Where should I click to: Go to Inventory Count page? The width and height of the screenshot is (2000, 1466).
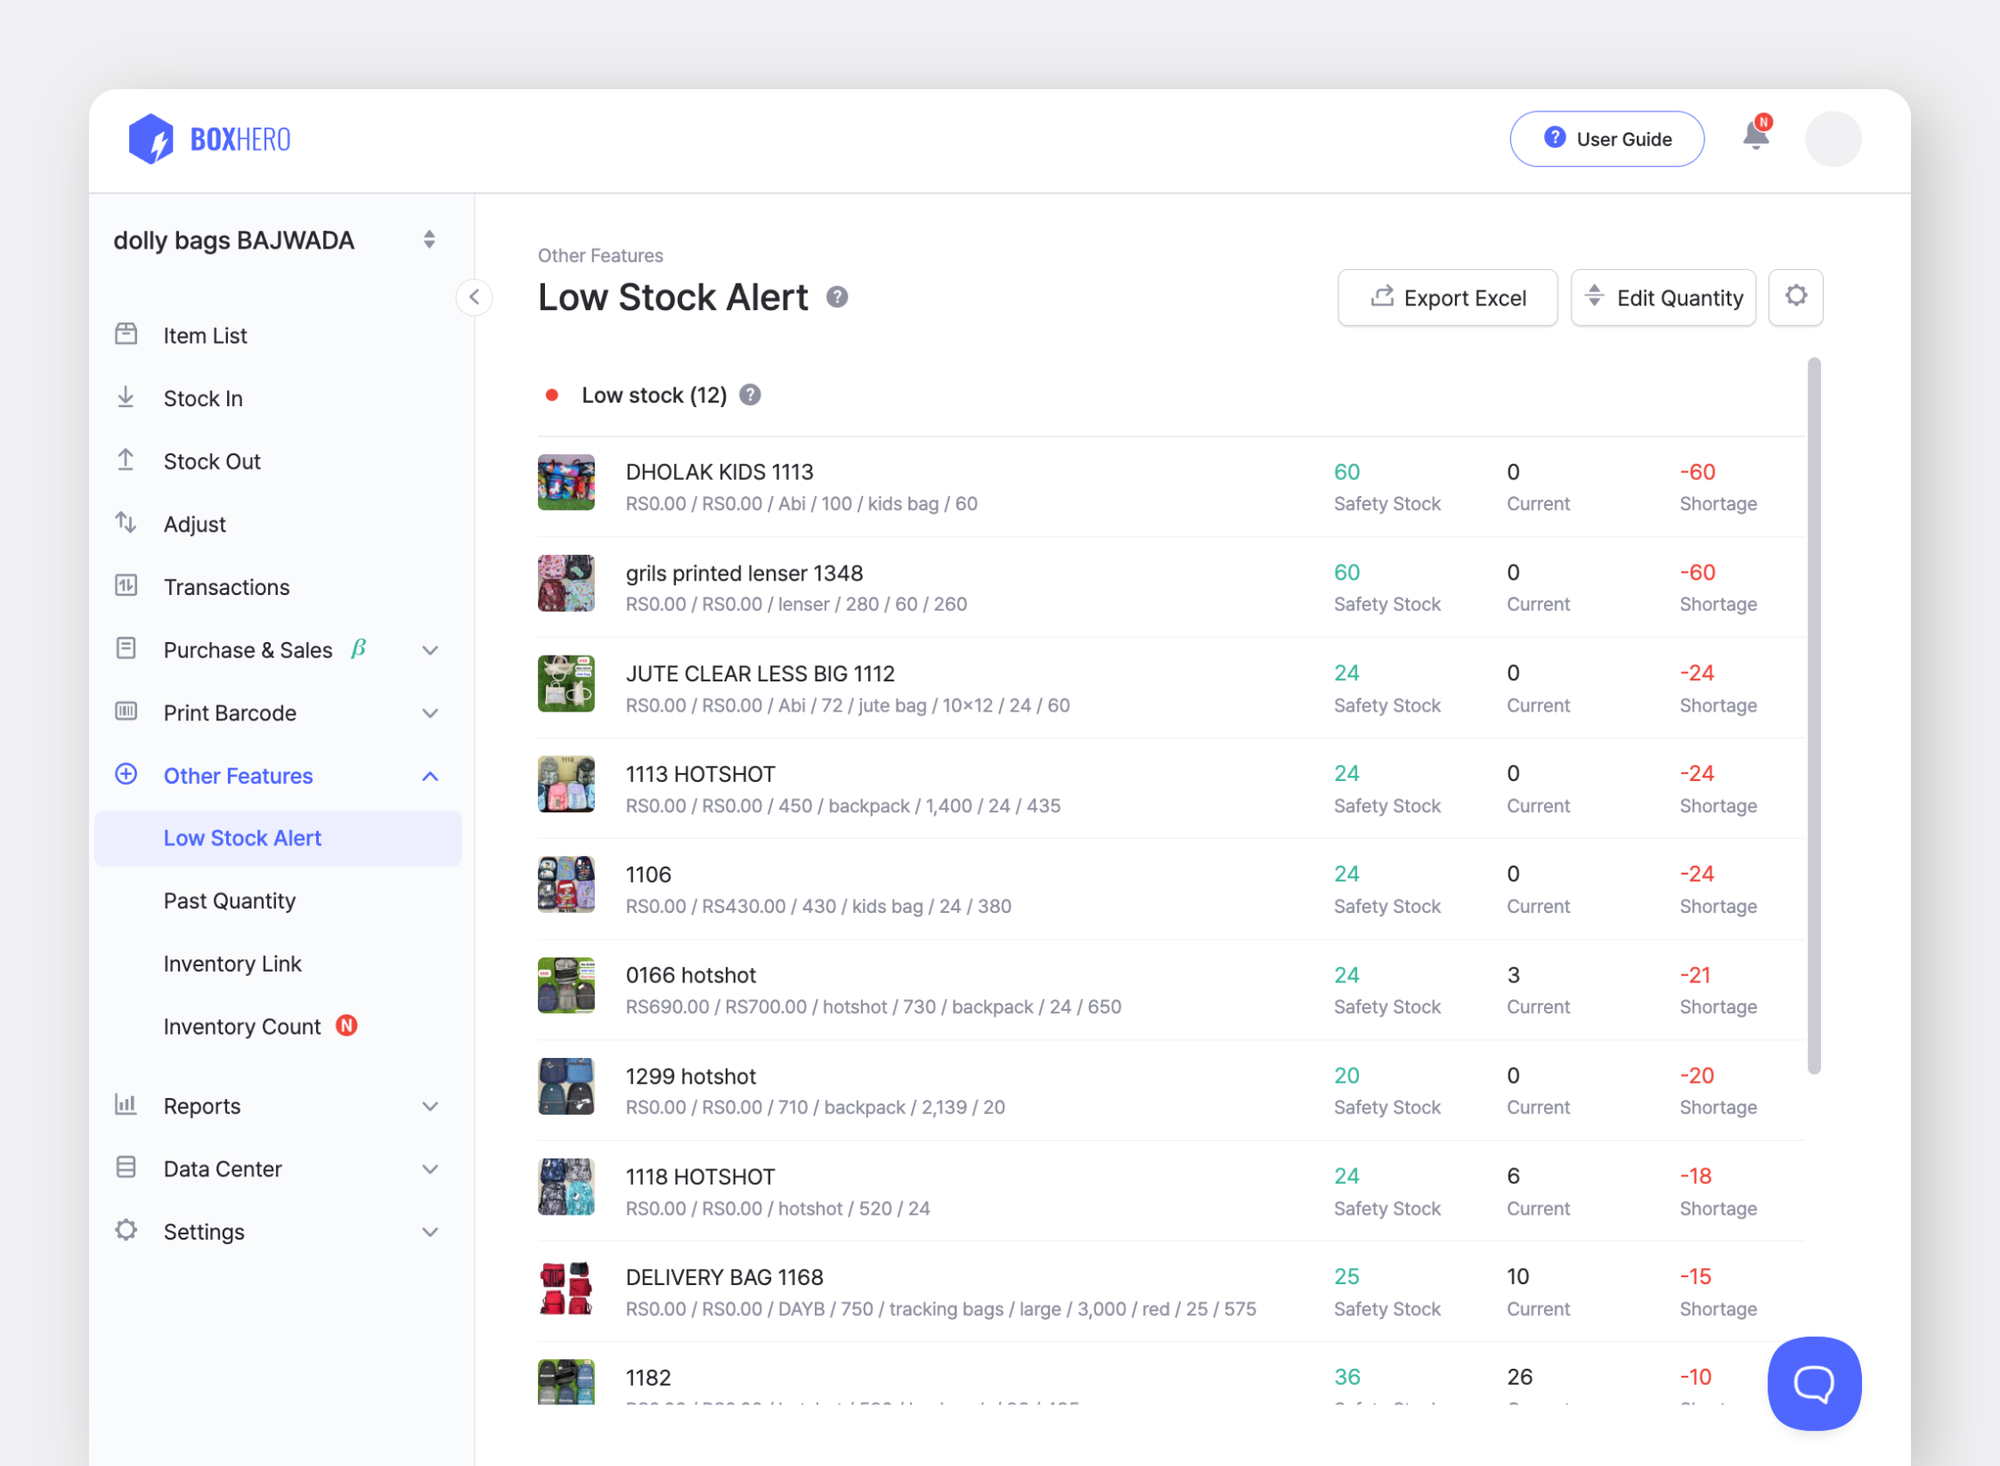point(242,1027)
